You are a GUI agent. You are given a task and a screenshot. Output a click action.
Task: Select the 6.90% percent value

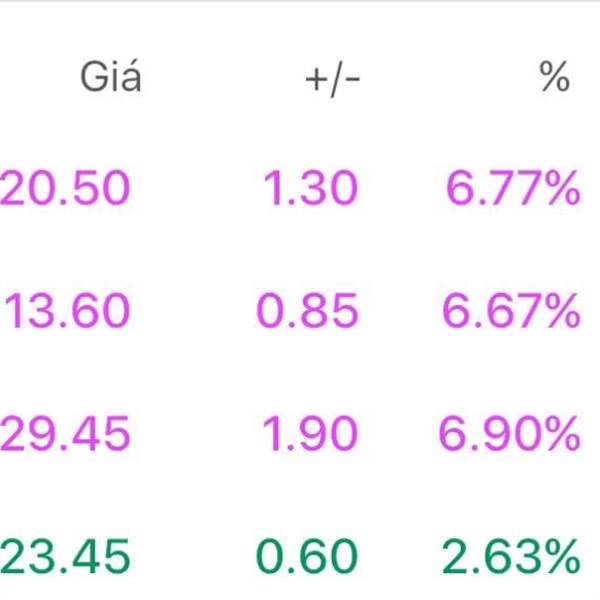coord(510,434)
